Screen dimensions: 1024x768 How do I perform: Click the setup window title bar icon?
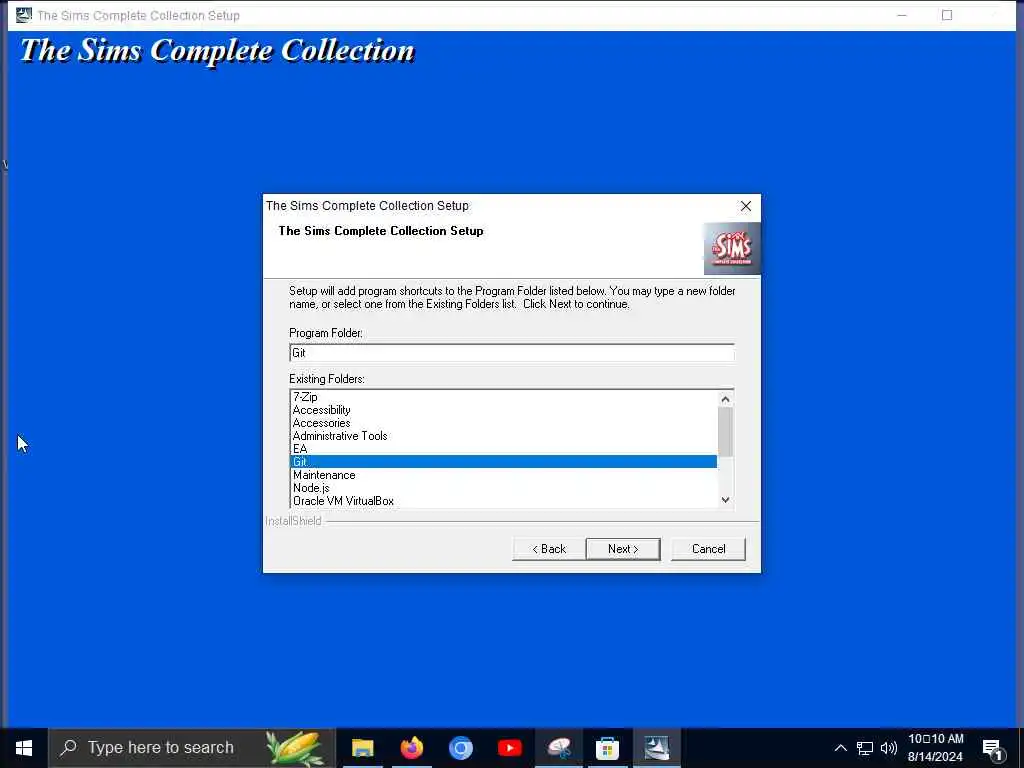(x=24, y=14)
